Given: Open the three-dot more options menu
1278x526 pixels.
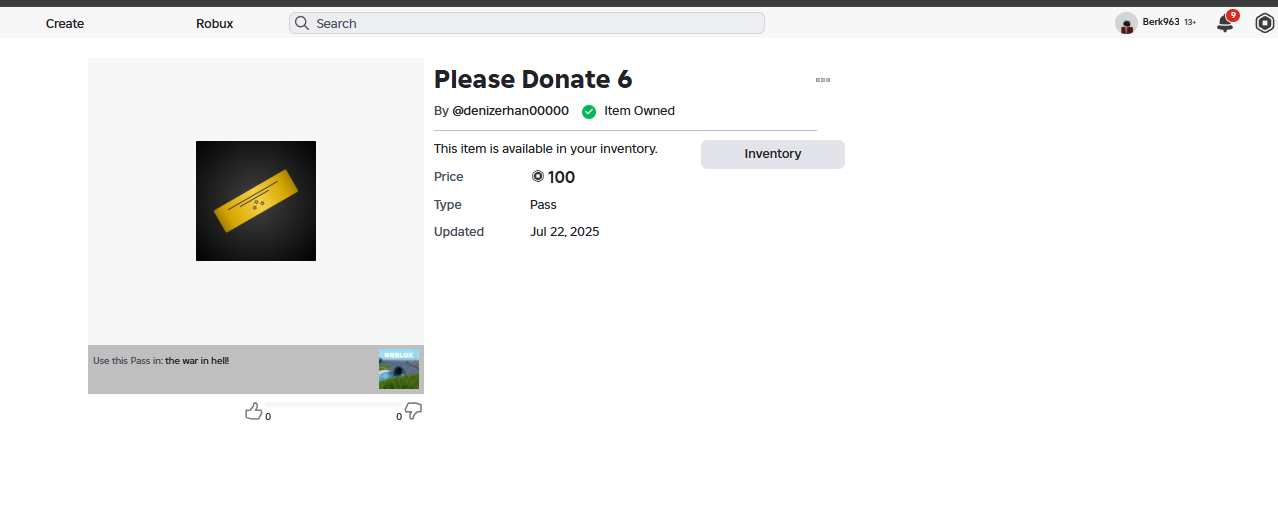Looking at the screenshot, I should click(823, 80).
